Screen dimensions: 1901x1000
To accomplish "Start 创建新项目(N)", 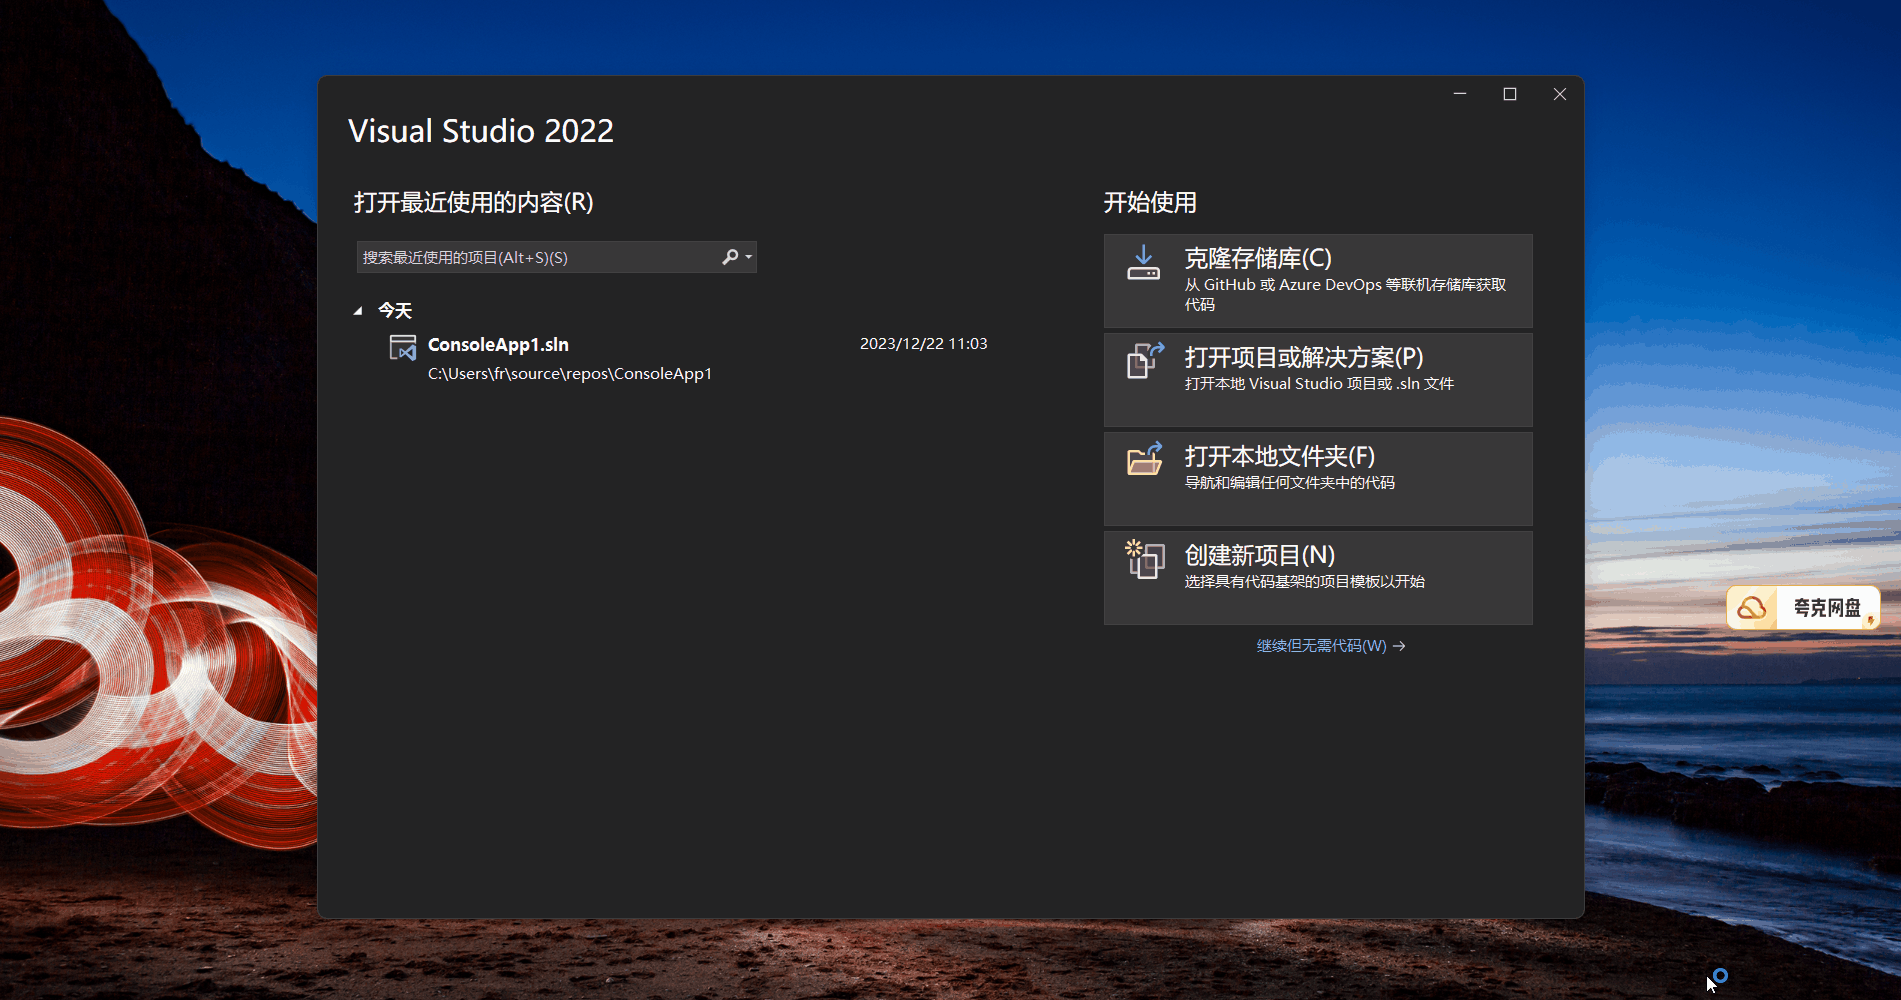I will tap(1317, 577).
